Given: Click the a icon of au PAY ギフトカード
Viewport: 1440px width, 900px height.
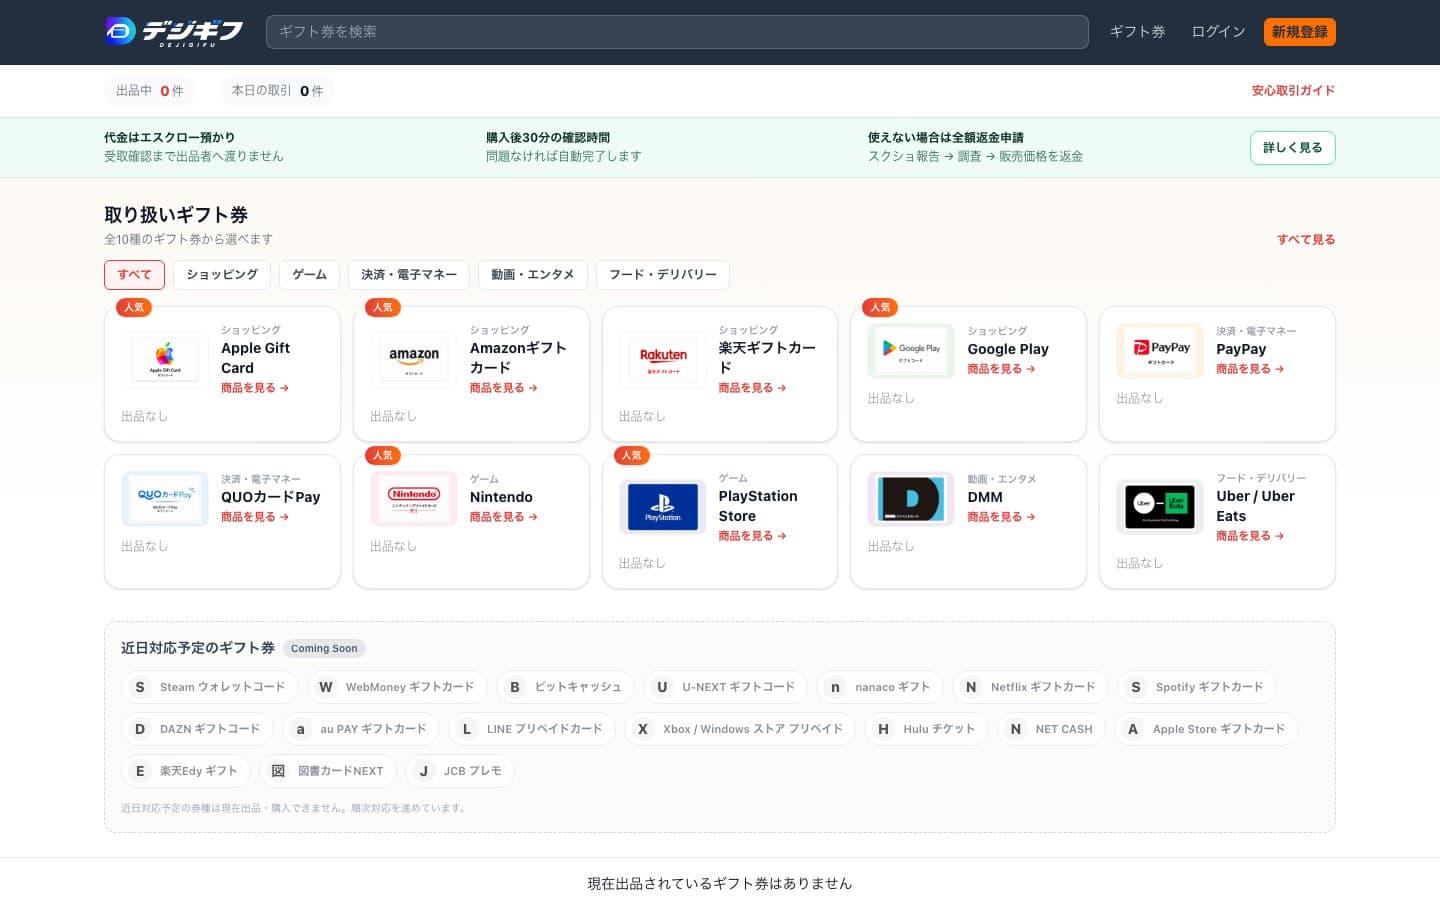Looking at the screenshot, I should pos(300,729).
